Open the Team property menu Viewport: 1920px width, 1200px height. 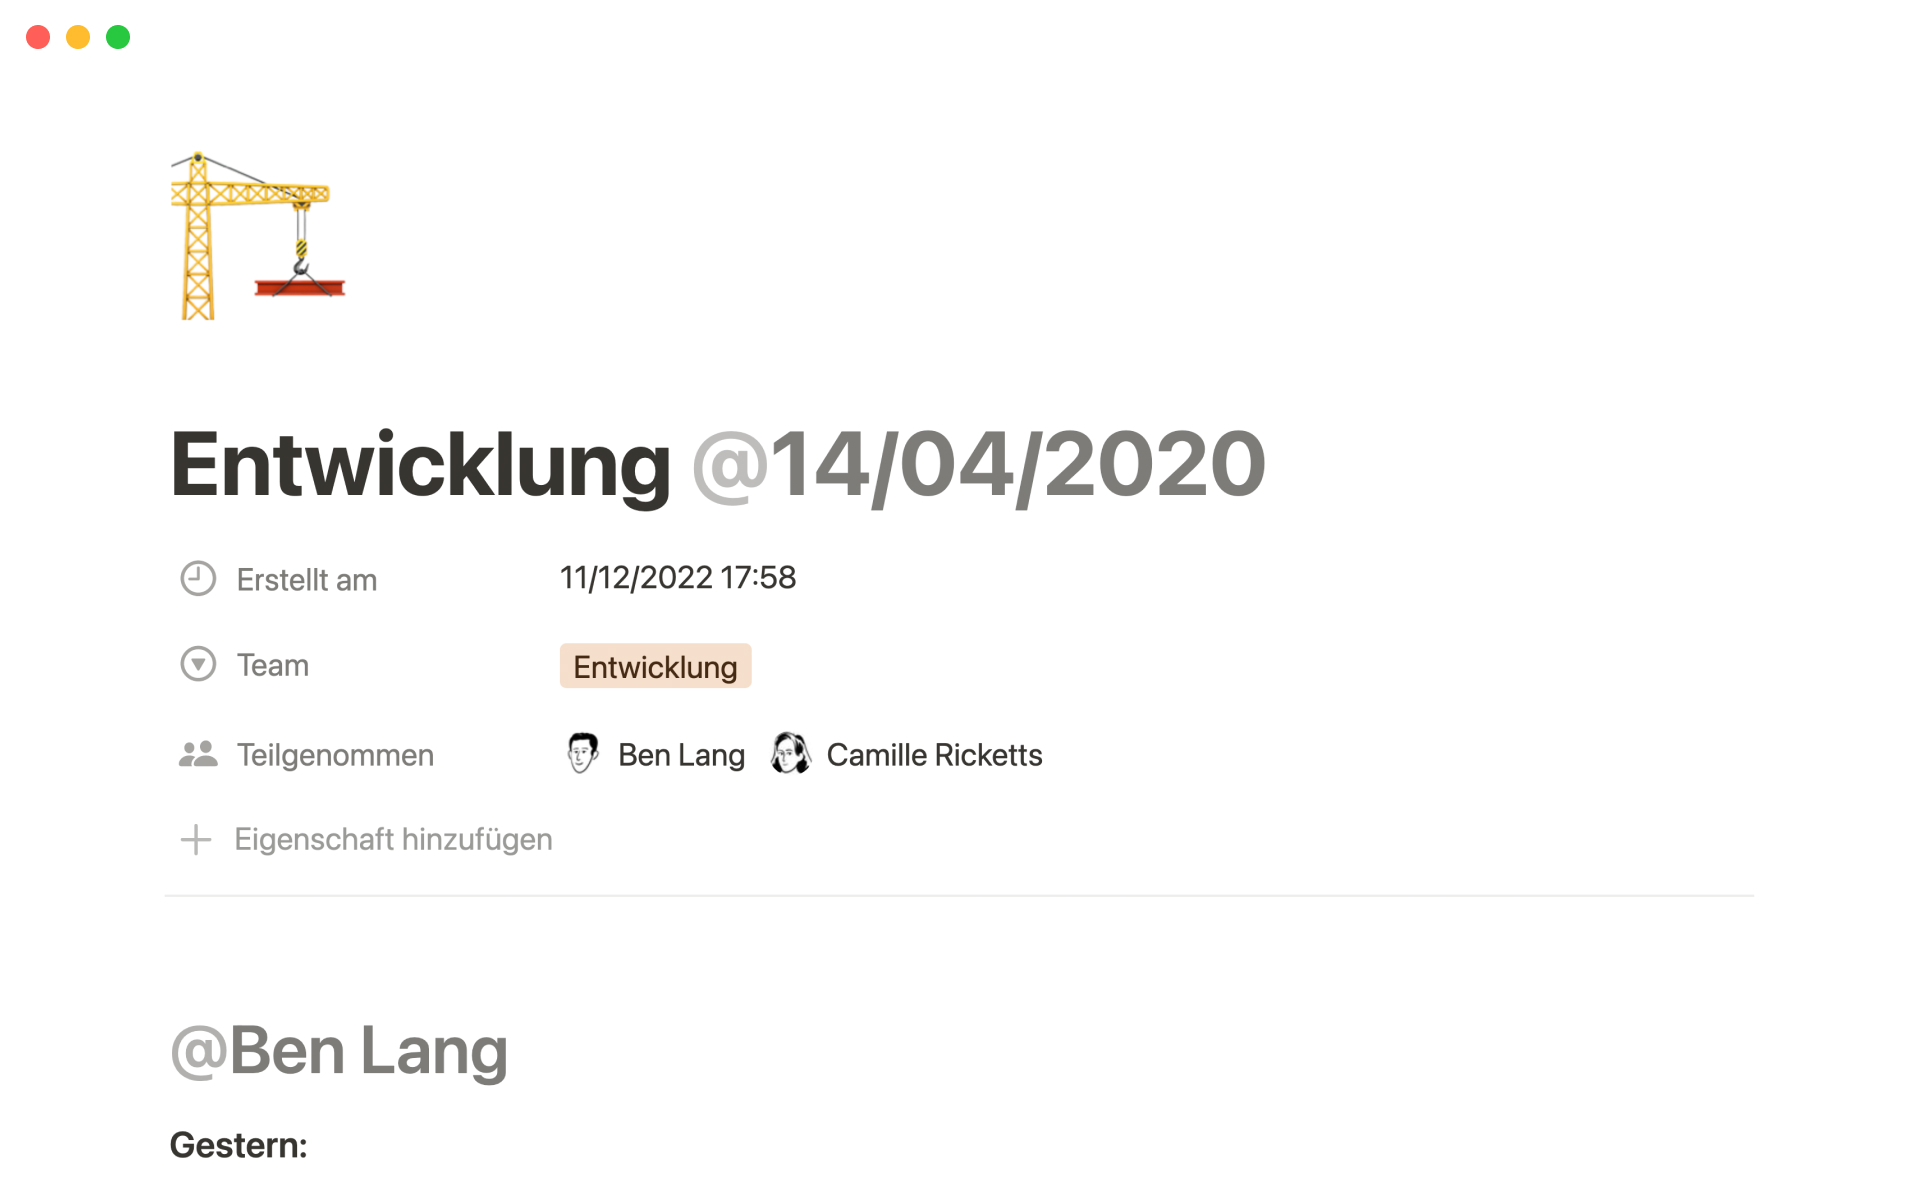pyautogui.click(x=273, y=666)
